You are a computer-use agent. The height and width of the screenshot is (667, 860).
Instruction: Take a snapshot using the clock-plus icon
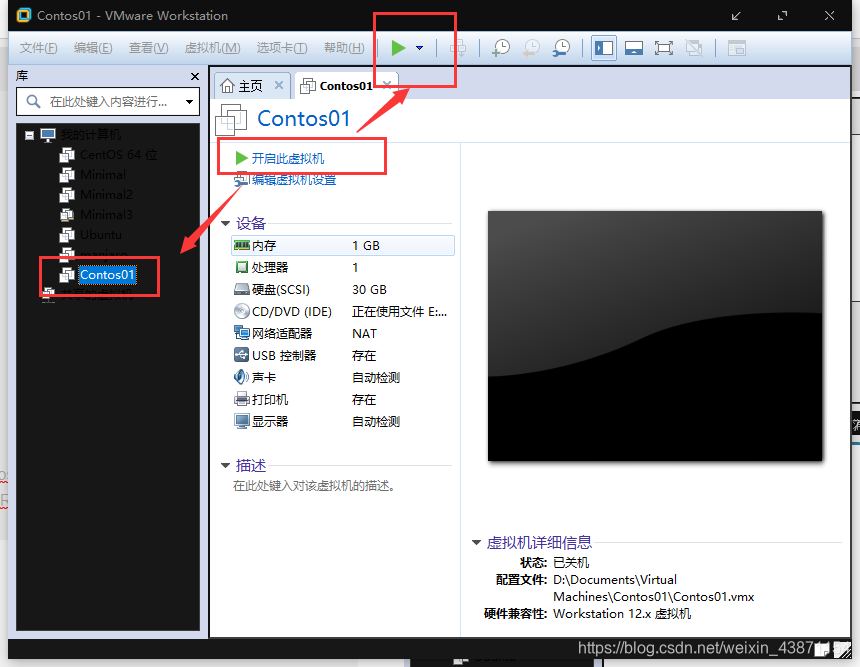tap(501, 48)
